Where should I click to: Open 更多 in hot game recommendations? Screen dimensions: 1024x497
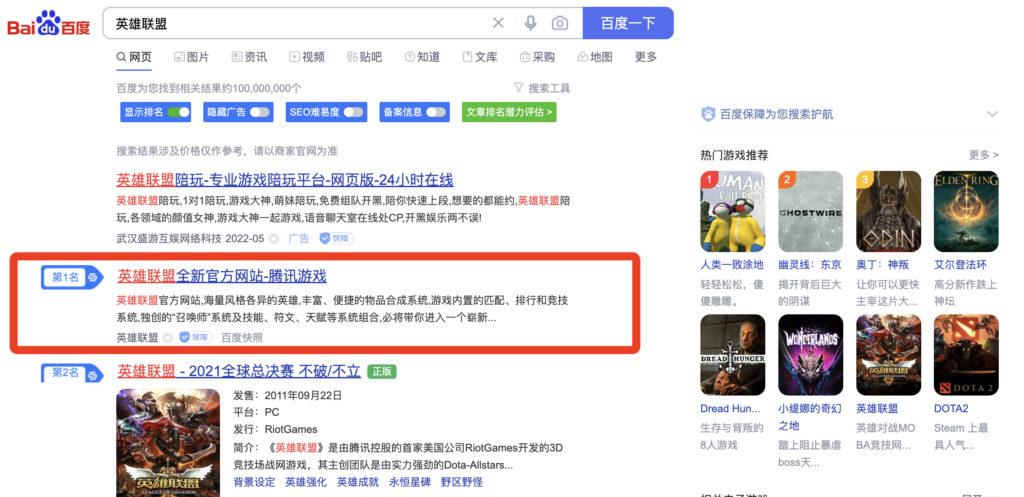pyautogui.click(x=984, y=155)
